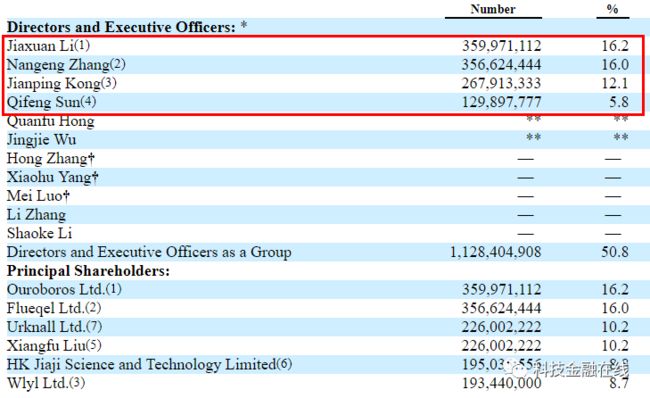Select the percentage "5.8"
The image size is (650, 398).
point(619,102)
